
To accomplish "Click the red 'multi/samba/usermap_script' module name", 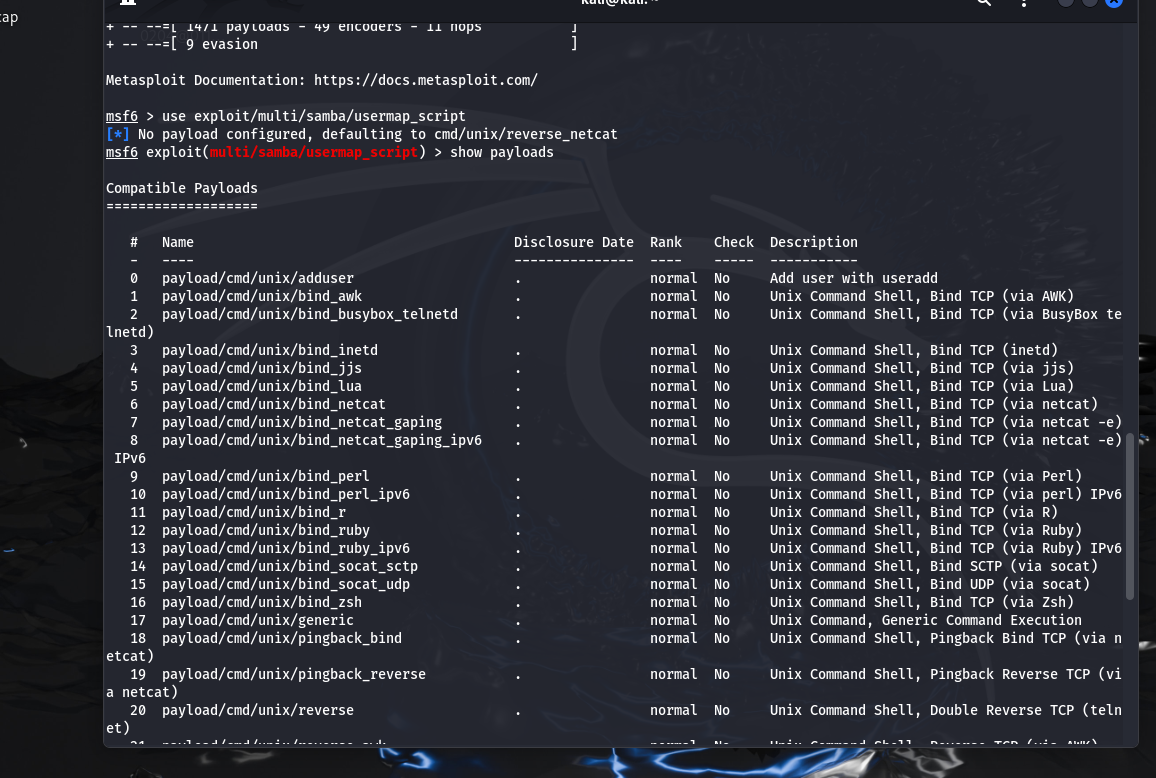I will click(x=313, y=152).
